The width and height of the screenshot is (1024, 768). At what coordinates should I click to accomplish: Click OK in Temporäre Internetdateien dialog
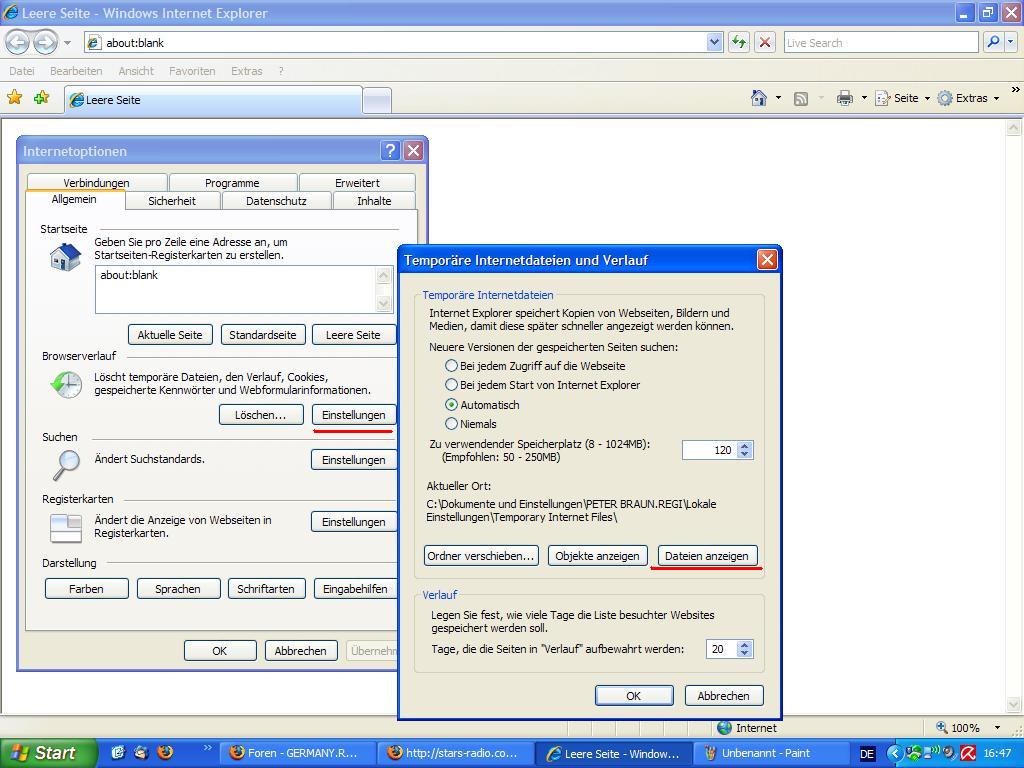click(634, 696)
